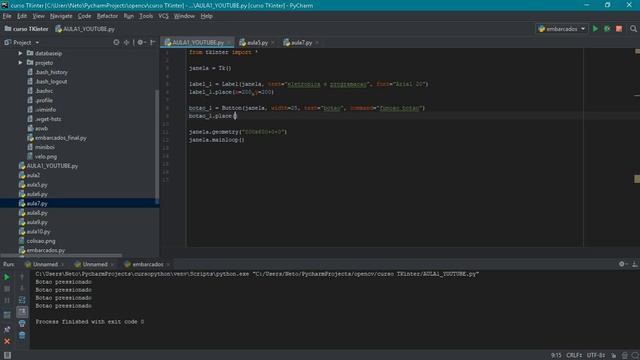
Task: Print console output icon in Run panel
Action: pos(22,324)
